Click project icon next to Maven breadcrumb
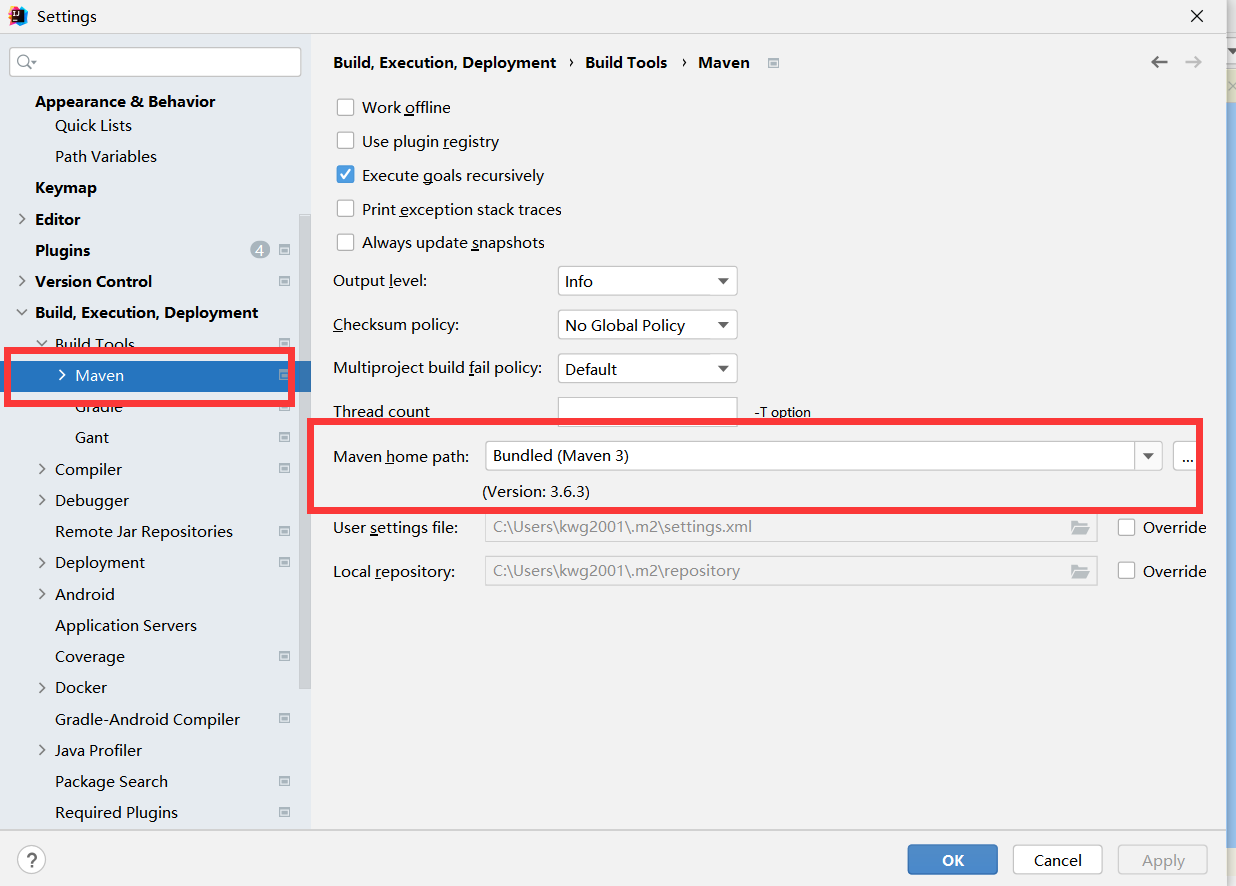 click(773, 62)
